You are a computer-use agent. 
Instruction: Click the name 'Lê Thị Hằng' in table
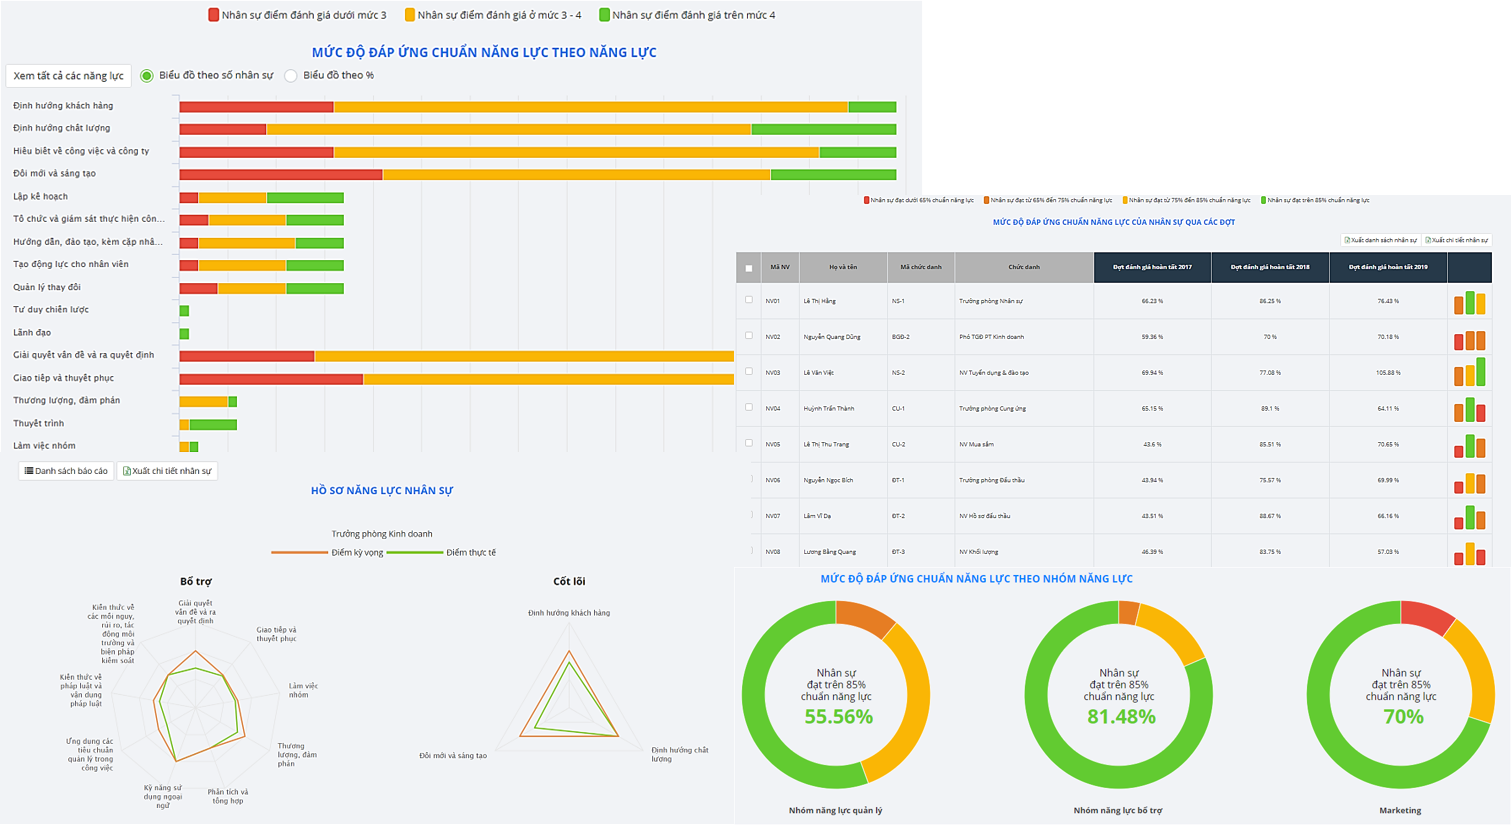[x=819, y=301]
